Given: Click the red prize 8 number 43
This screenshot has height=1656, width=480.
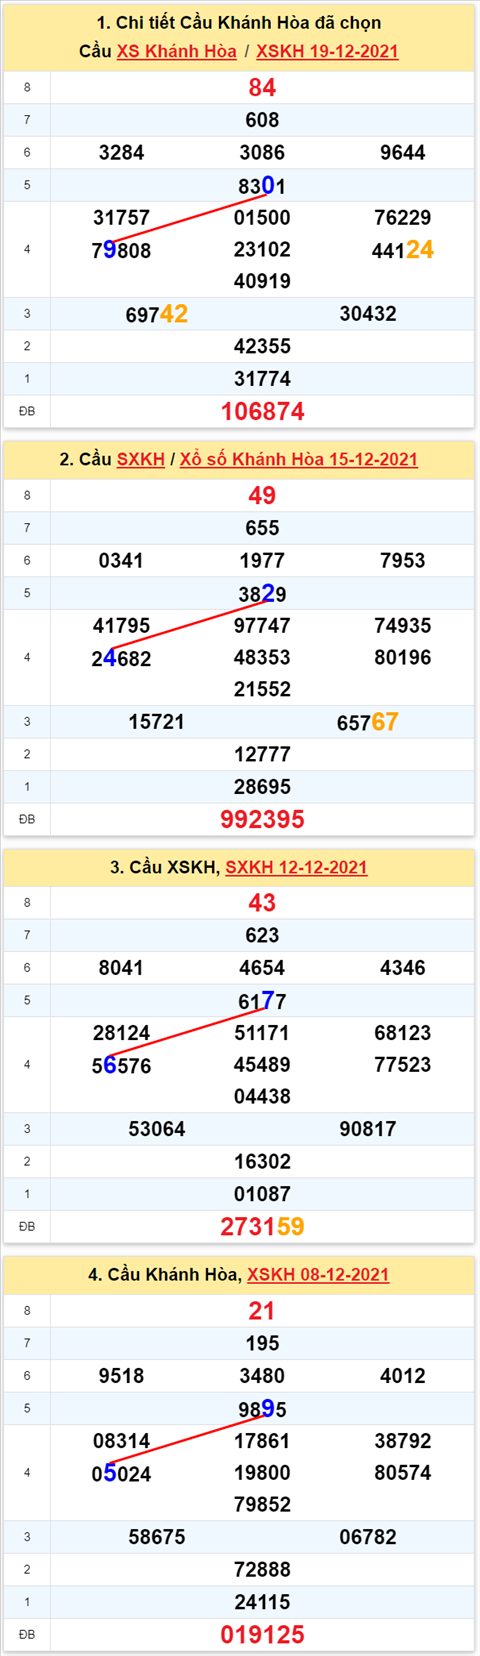Looking at the screenshot, I should (262, 902).
